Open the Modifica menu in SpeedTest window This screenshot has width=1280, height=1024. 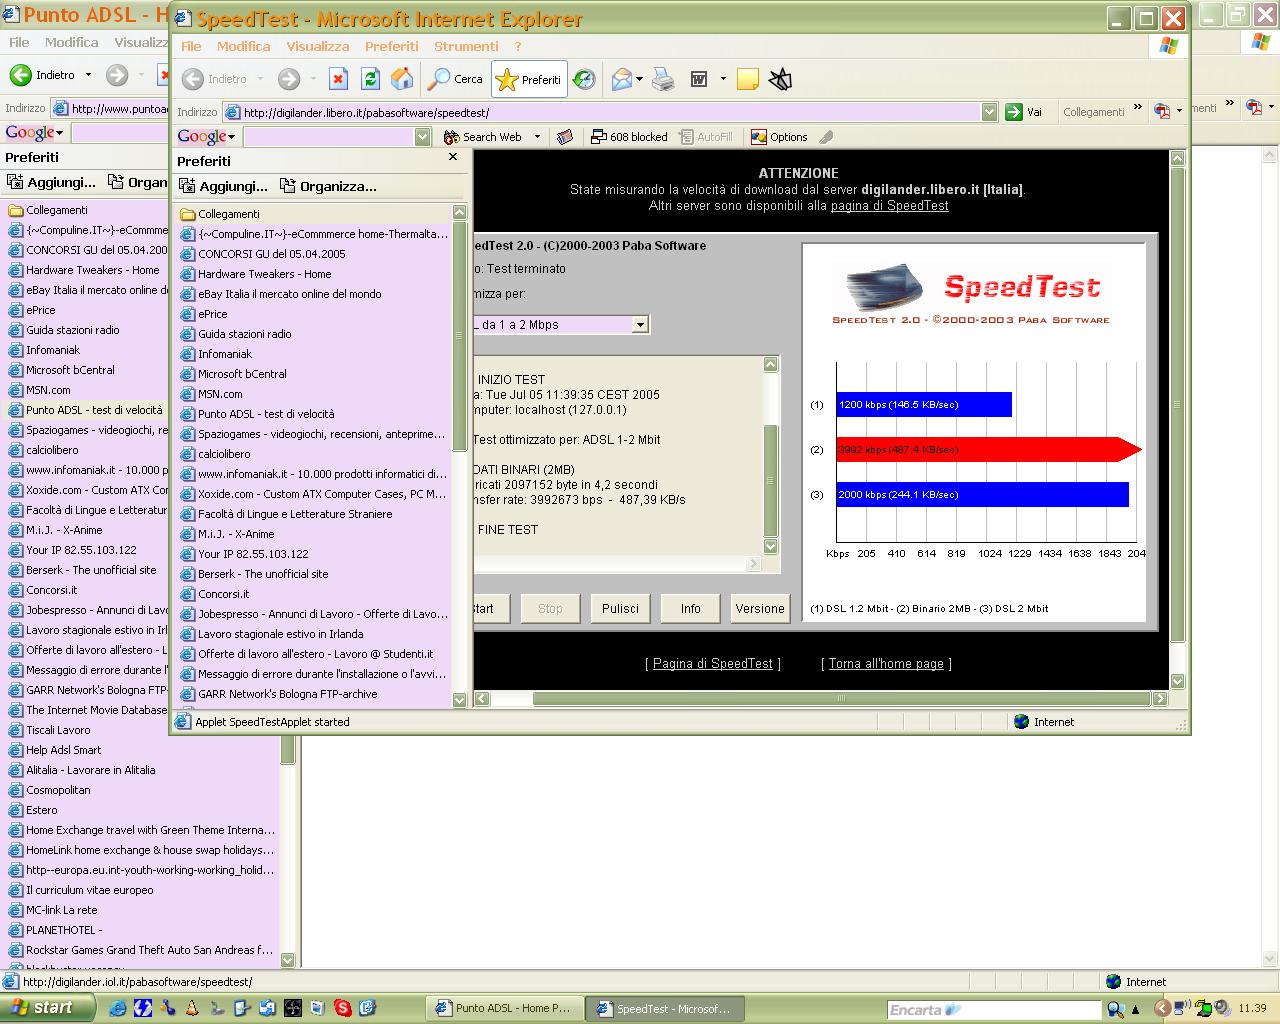[244, 46]
